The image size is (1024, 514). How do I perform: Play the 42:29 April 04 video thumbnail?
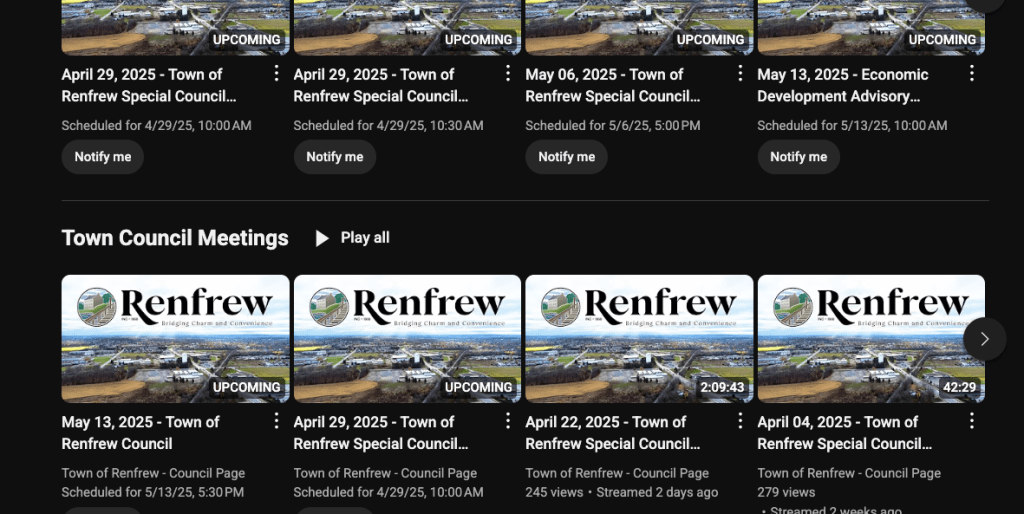tap(870, 339)
